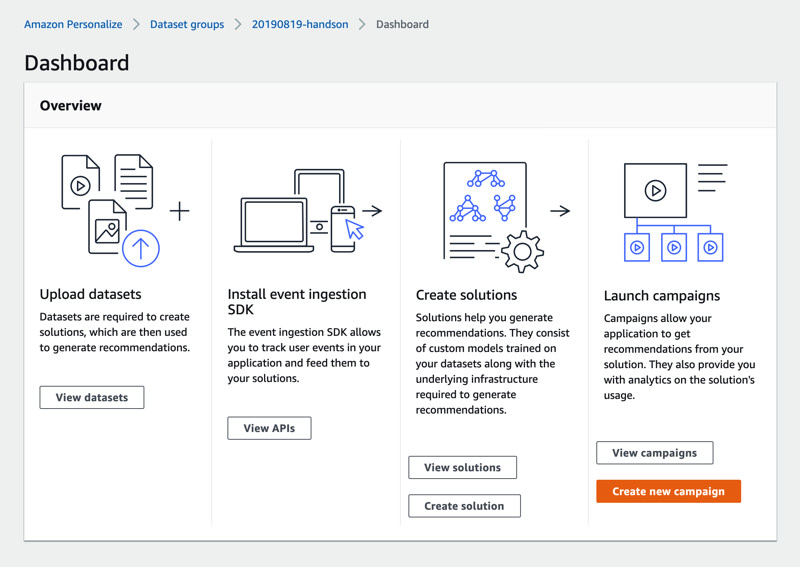Click the Create solution button

point(464,506)
